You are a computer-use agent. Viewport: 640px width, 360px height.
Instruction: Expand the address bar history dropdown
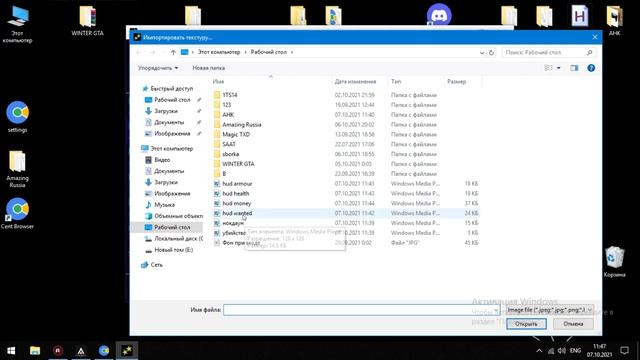click(482, 52)
